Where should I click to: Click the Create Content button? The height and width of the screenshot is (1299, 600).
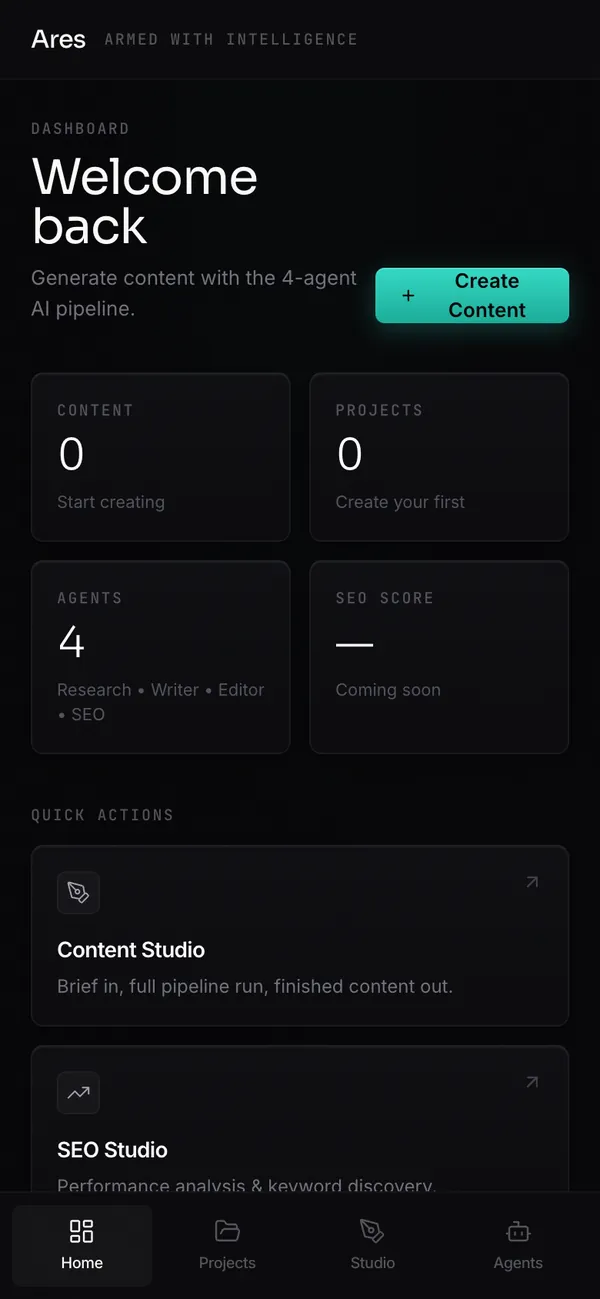tap(472, 296)
